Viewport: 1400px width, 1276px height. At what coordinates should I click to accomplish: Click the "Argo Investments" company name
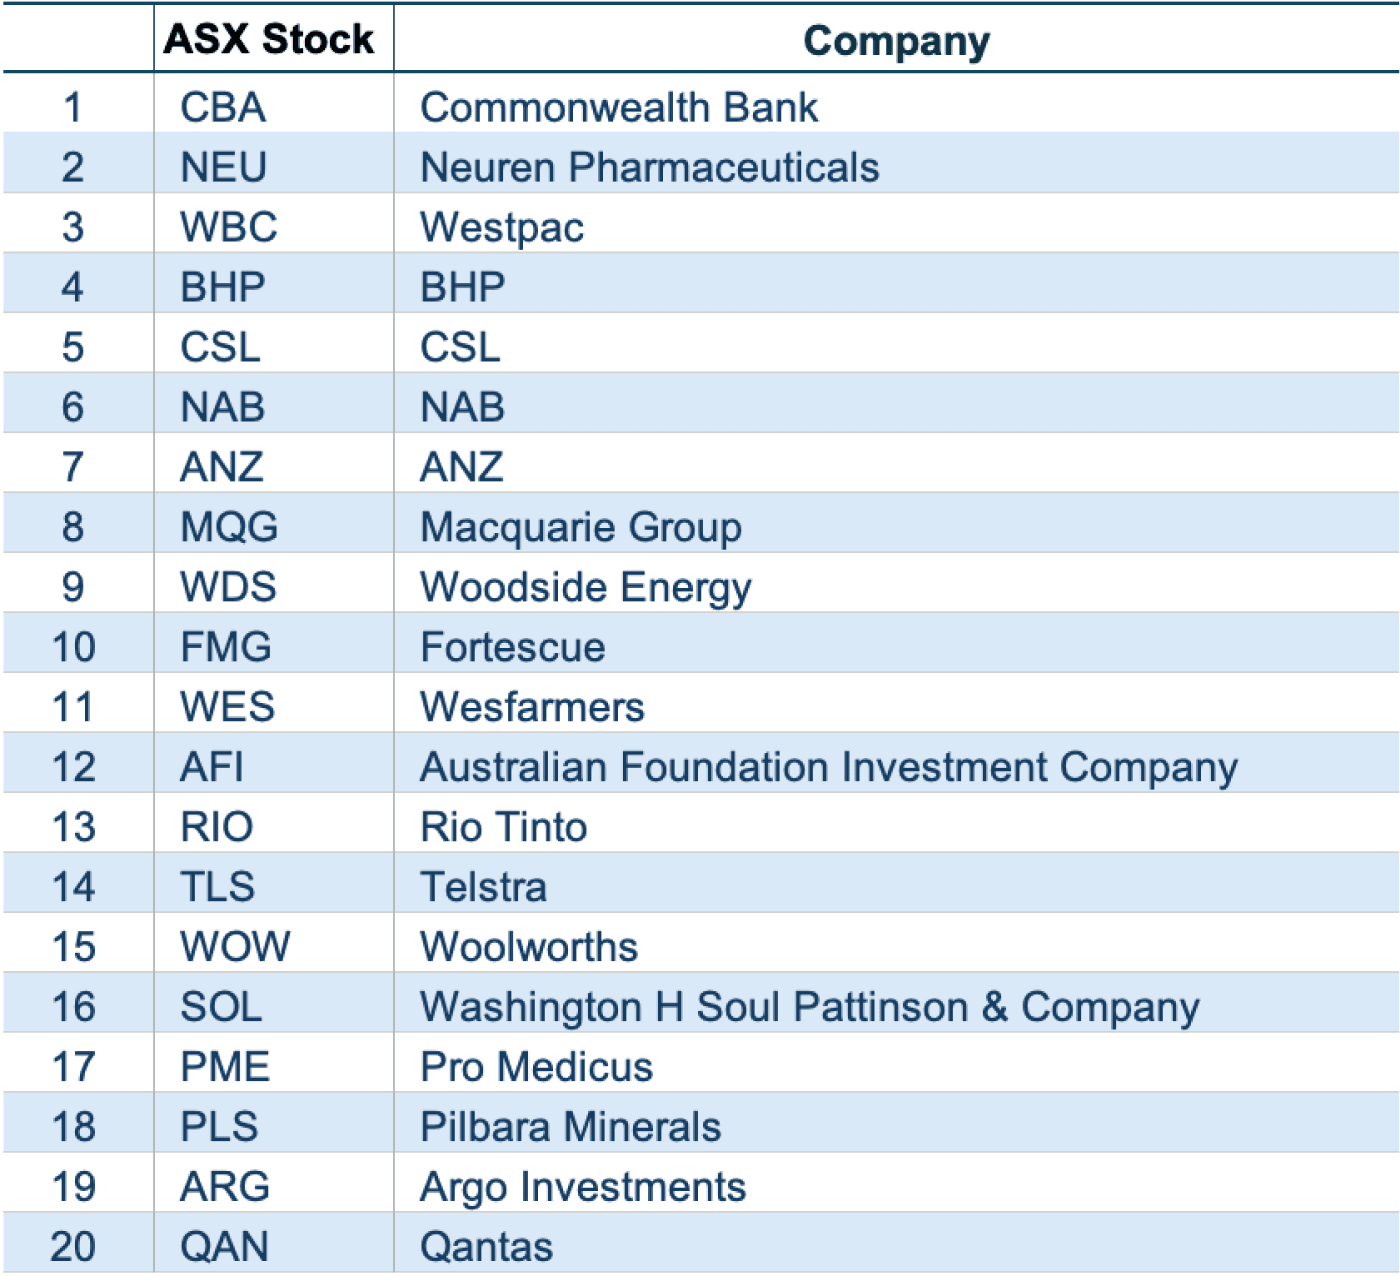pyautogui.click(x=583, y=1188)
